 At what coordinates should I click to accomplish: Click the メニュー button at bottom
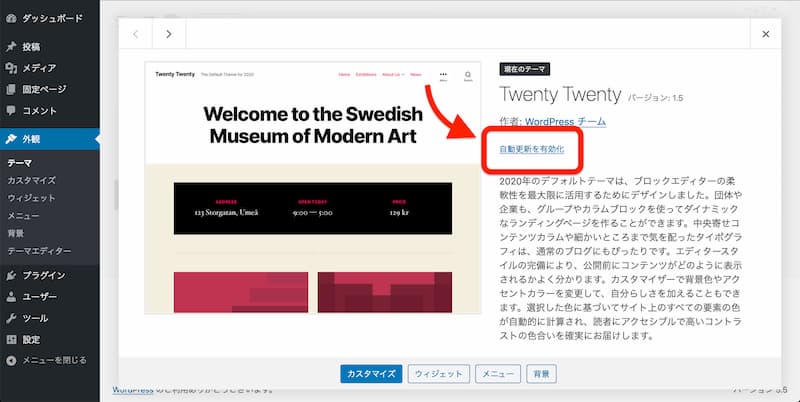click(x=498, y=374)
